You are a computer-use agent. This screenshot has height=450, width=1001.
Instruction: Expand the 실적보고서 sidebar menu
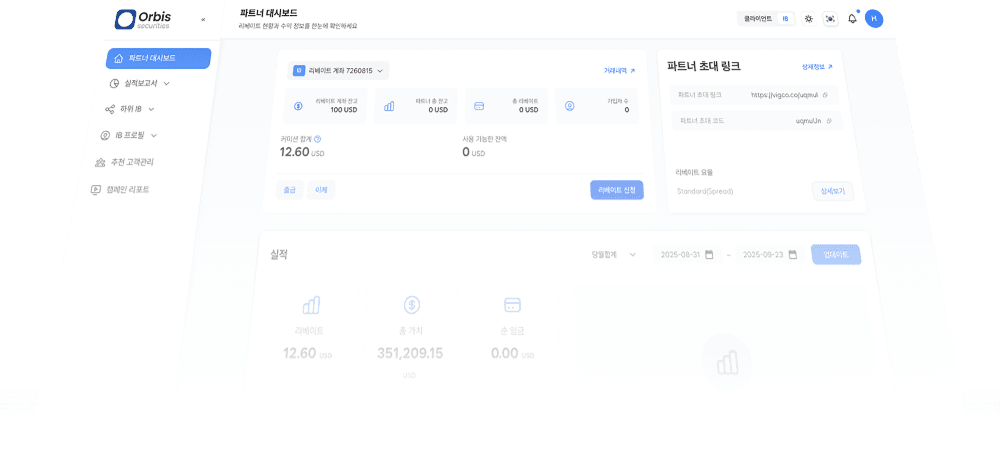(140, 83)
